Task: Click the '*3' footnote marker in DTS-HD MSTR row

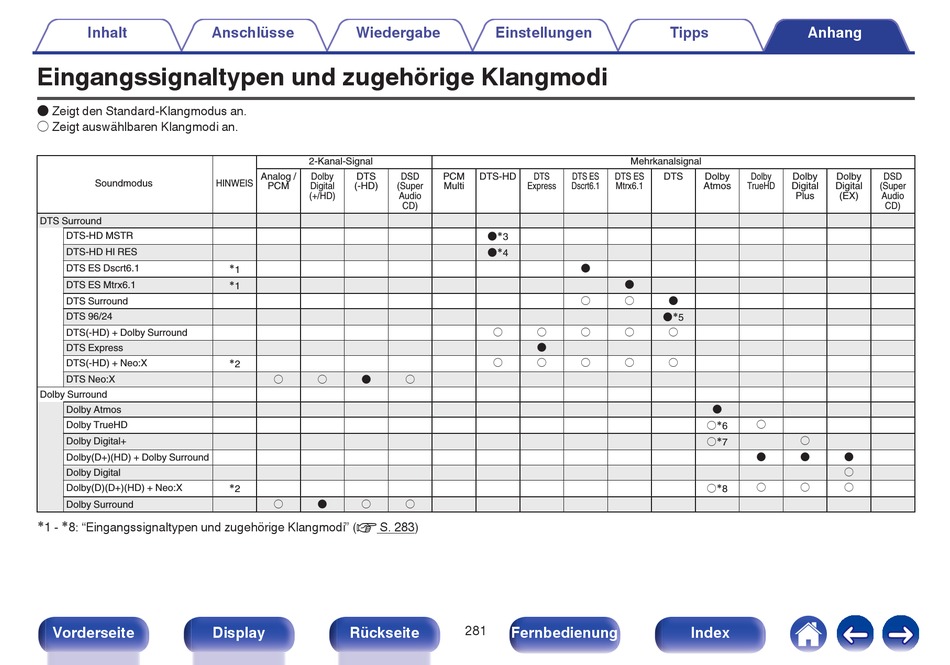Action: (x=503, y=236)
